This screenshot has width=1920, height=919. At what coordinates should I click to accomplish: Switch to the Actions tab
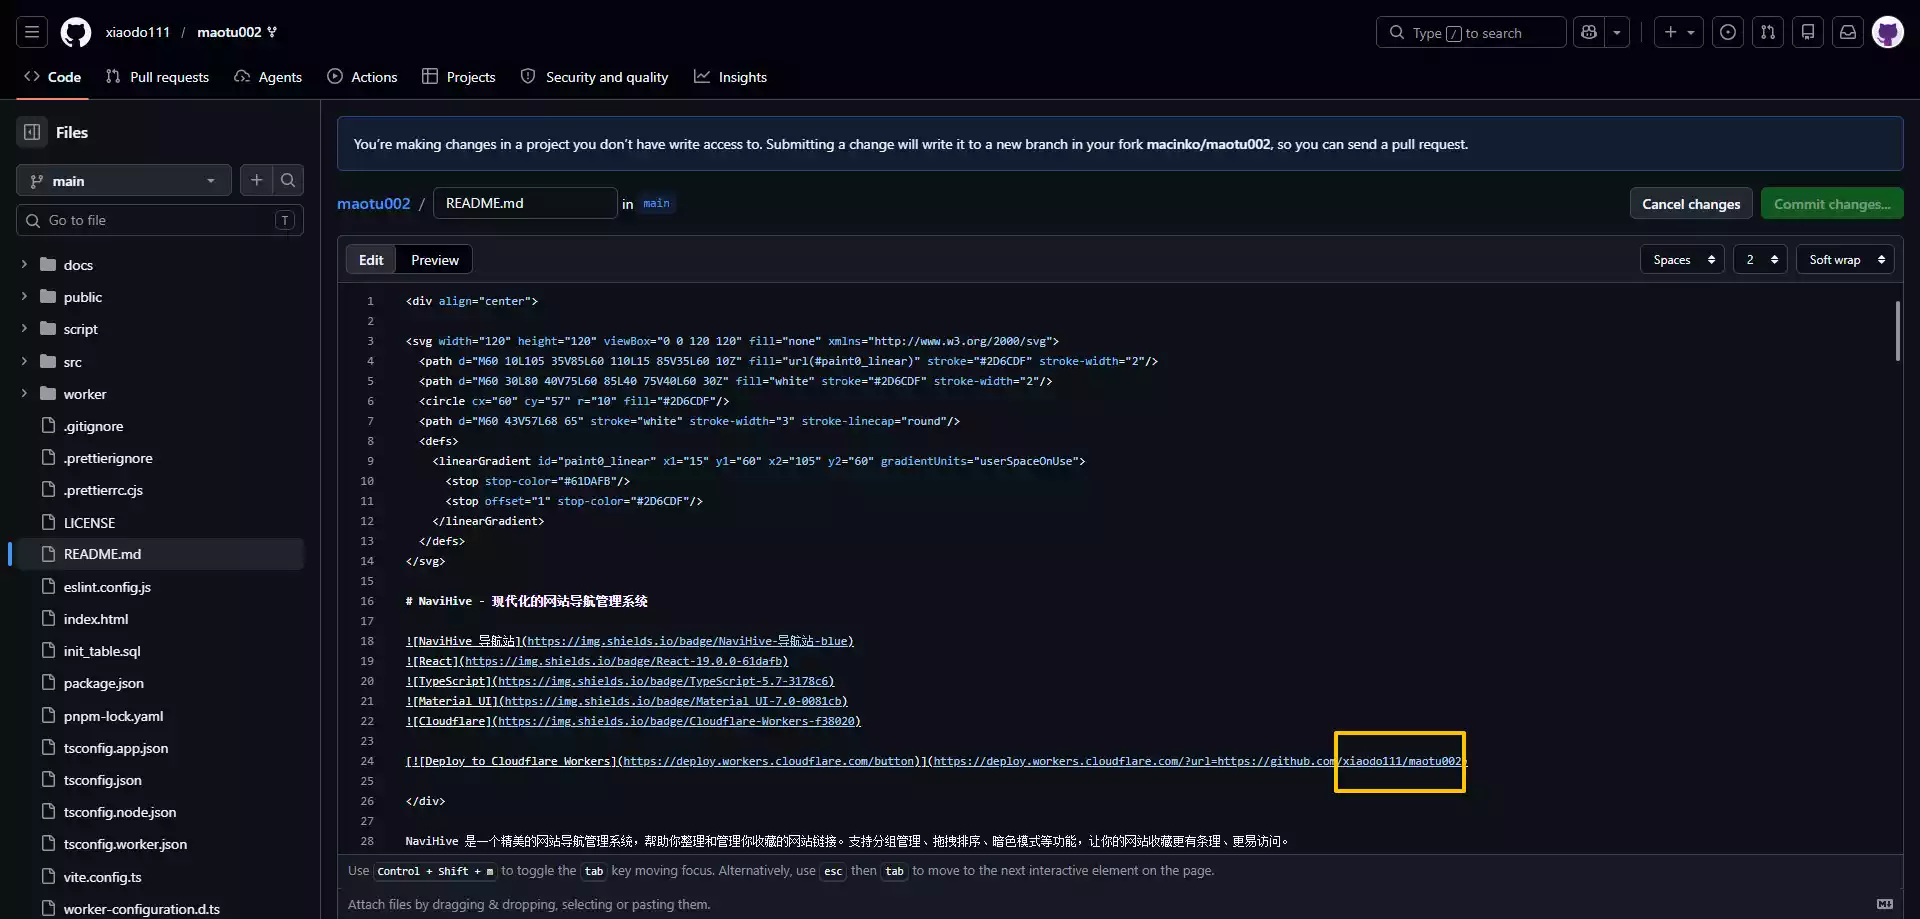363,77
